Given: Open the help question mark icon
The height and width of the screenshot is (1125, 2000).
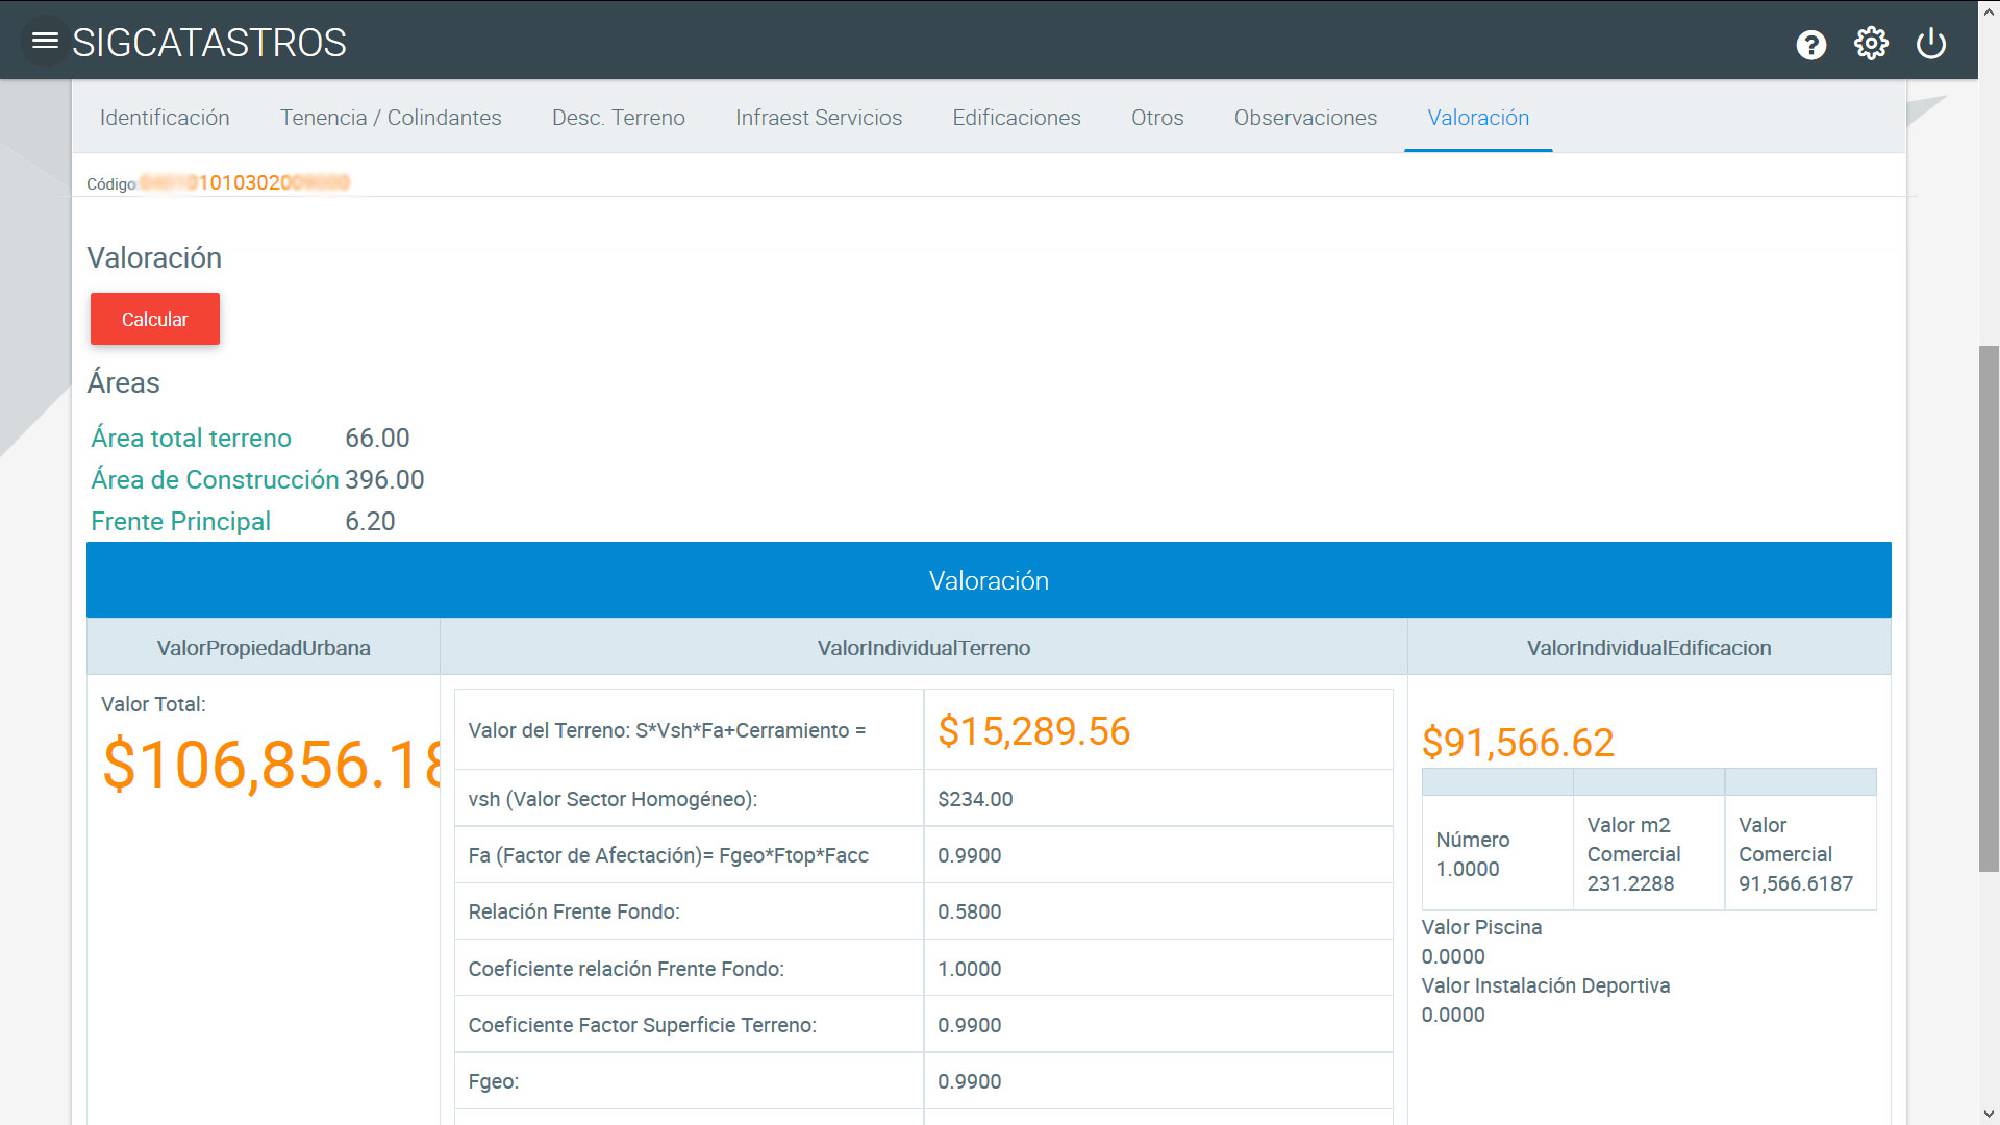Looking at the screenshot, I should coord(1811,44).
